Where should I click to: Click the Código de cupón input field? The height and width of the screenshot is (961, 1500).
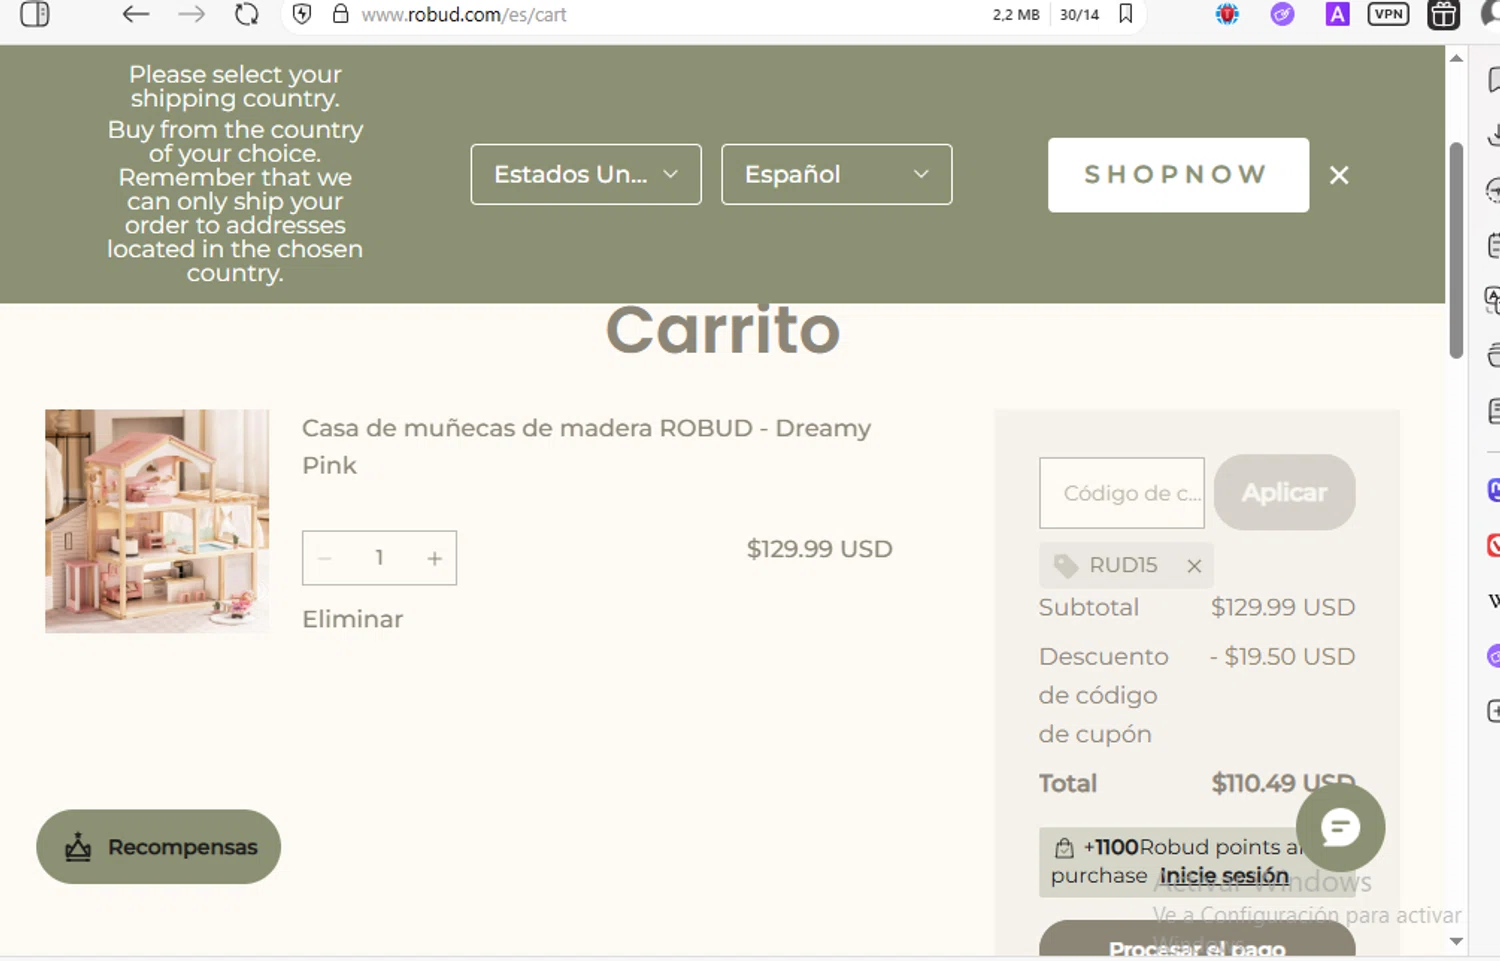tap(1122, 493)
